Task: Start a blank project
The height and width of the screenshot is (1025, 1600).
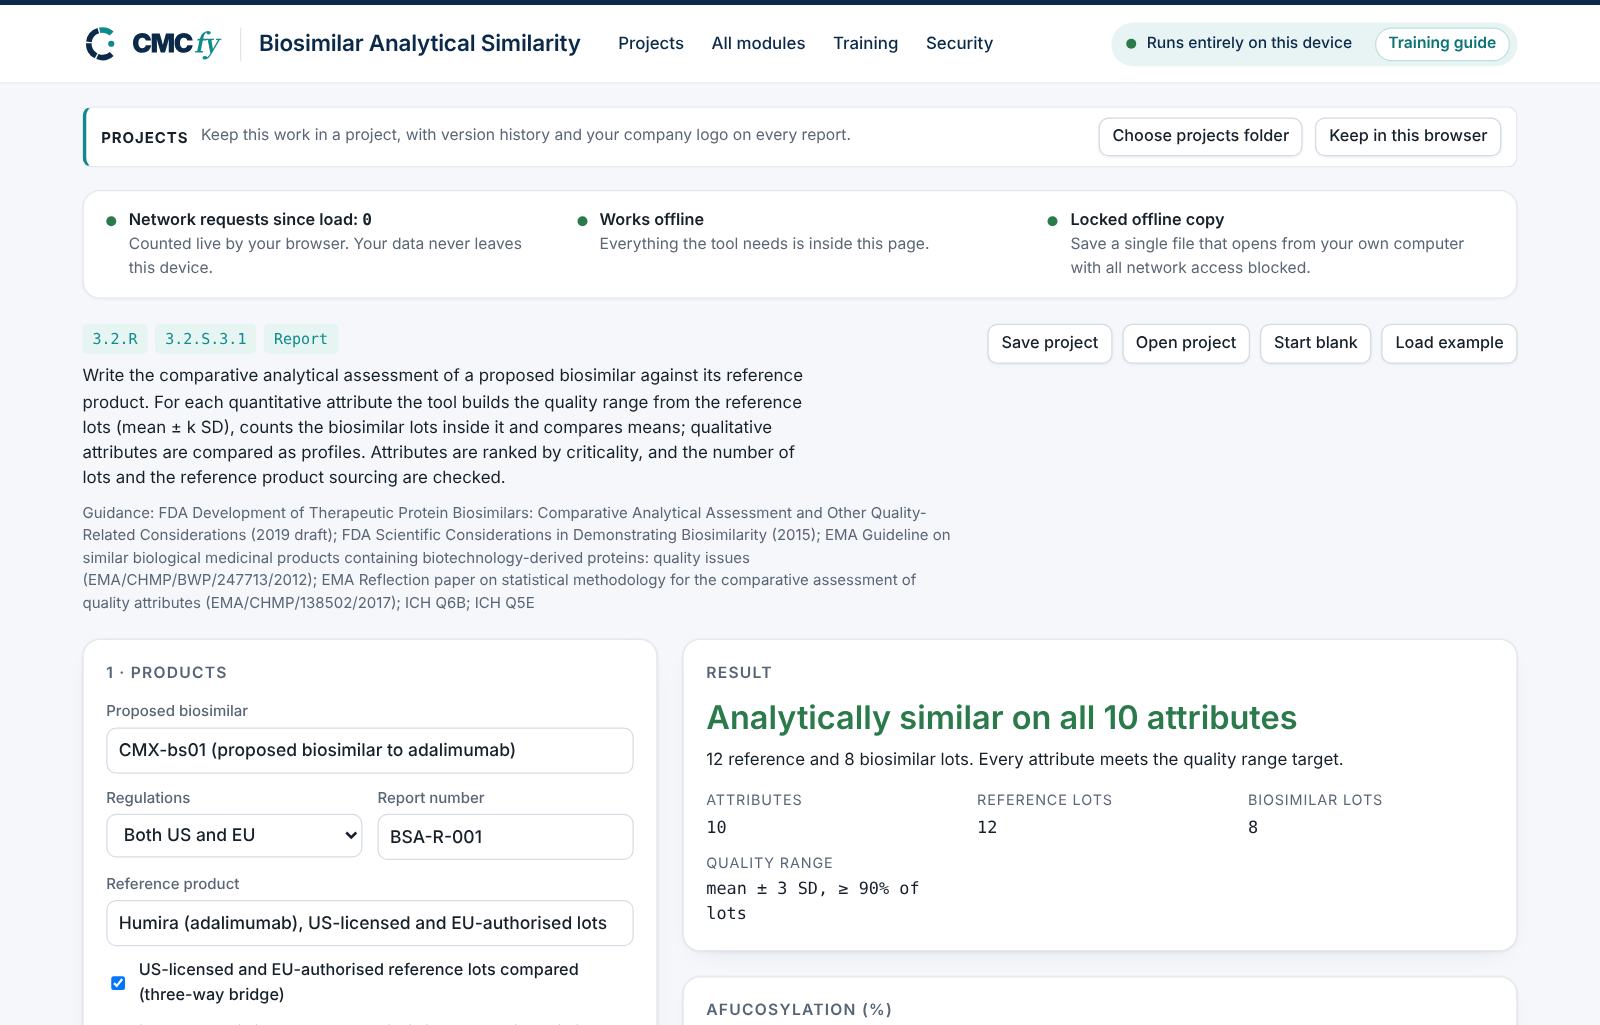Action: [x=1315, y=343]
